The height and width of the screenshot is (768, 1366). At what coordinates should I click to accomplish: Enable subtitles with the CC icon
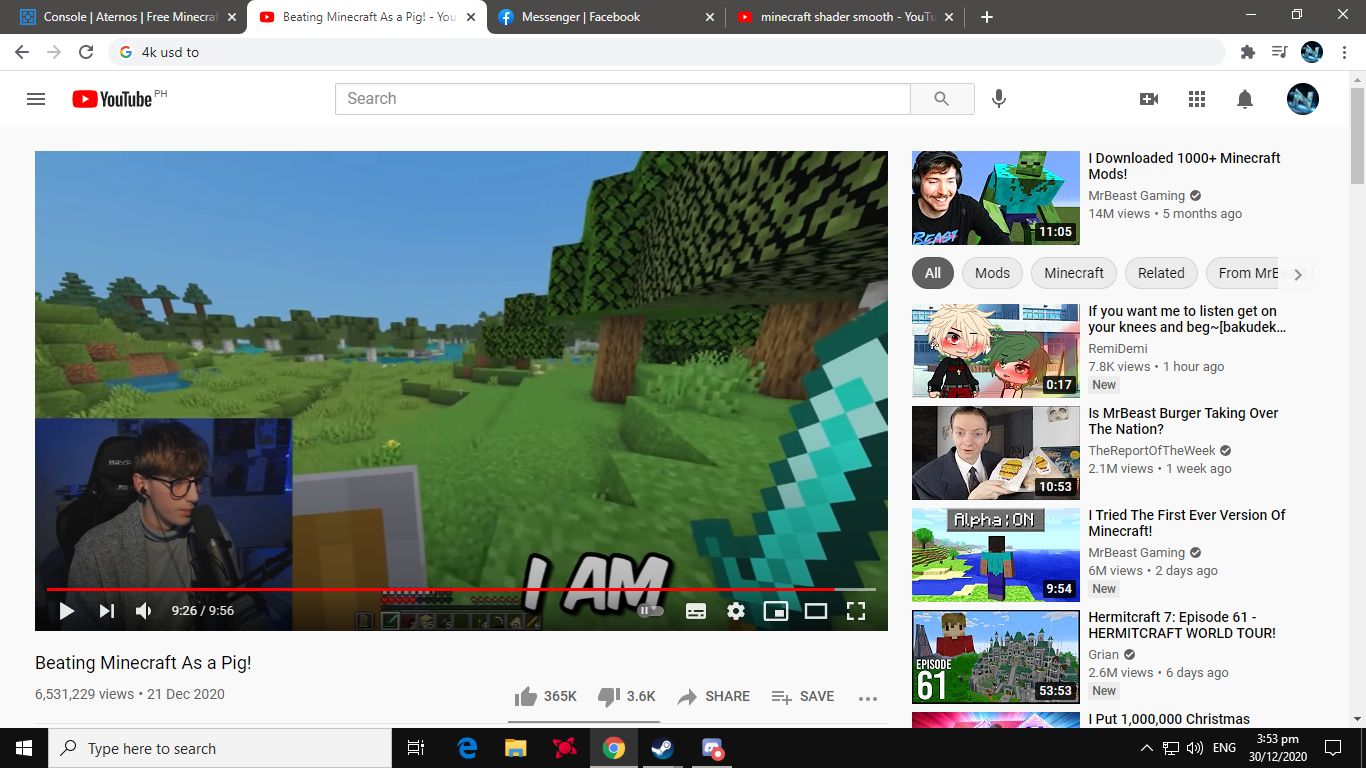[x=696, y=610]
